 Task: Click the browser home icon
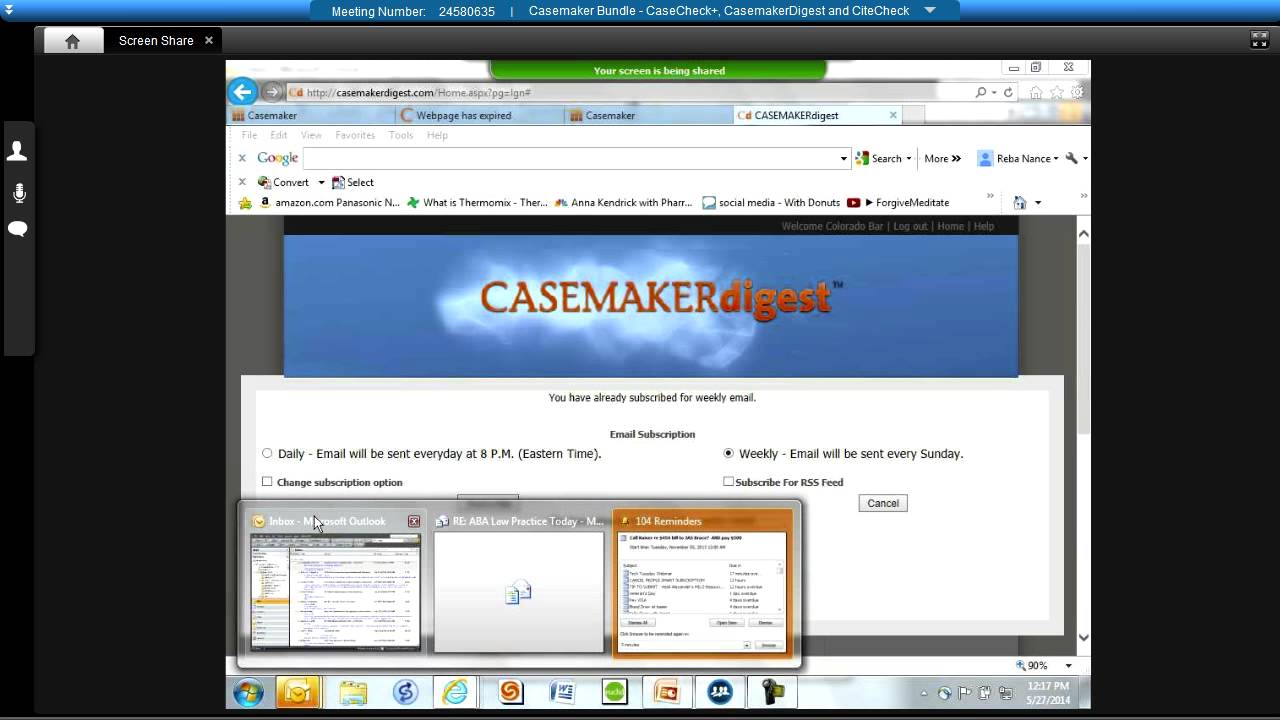1036,92
